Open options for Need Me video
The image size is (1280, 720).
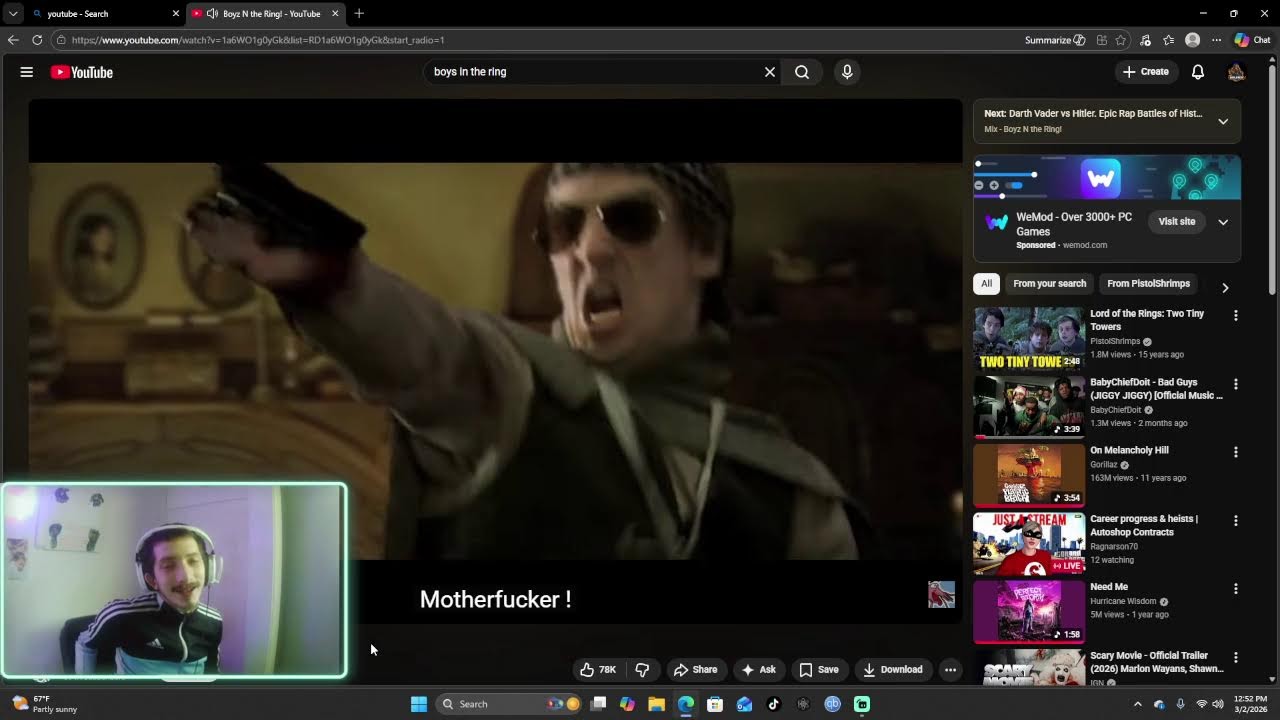coord(1236,589)
